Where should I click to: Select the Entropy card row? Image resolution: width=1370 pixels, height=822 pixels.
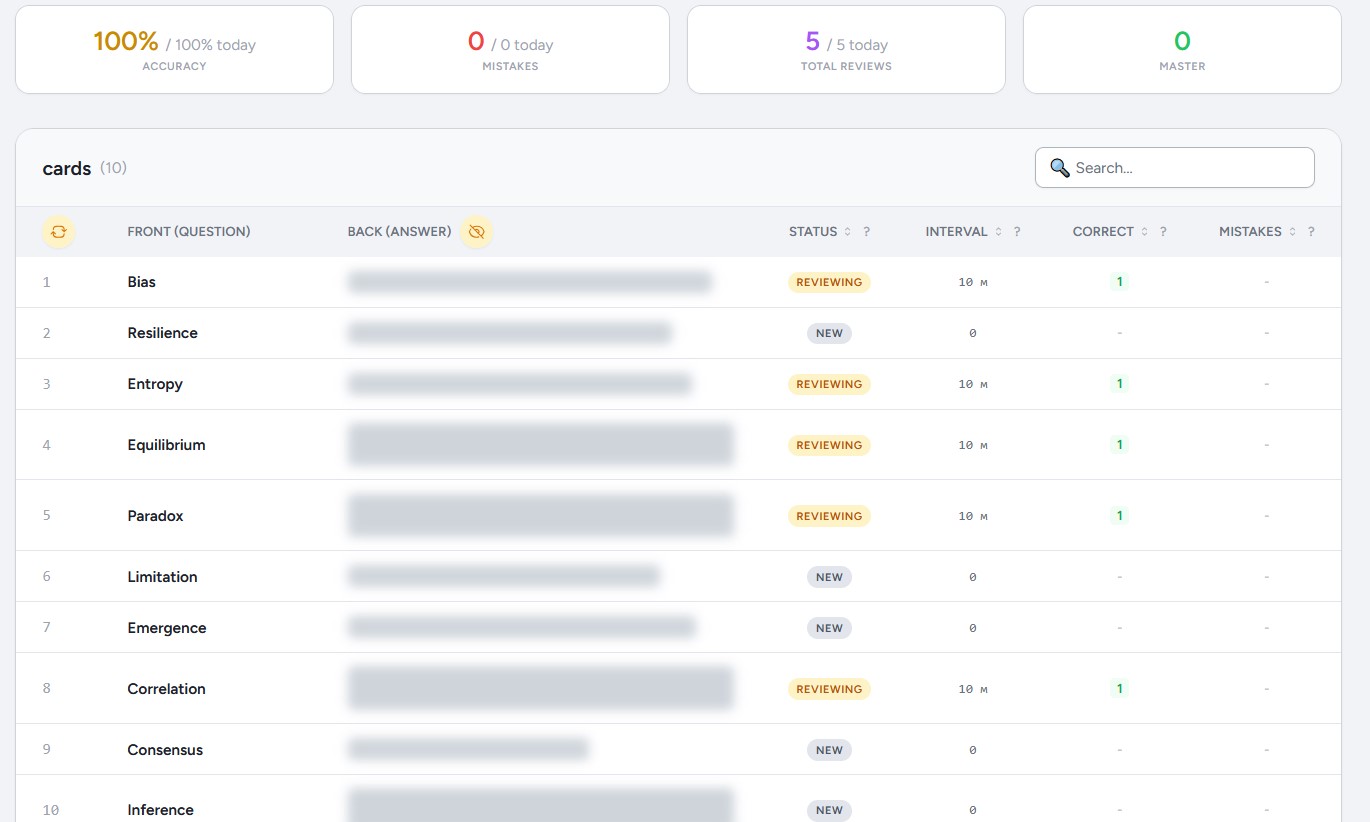click(155, 384)
